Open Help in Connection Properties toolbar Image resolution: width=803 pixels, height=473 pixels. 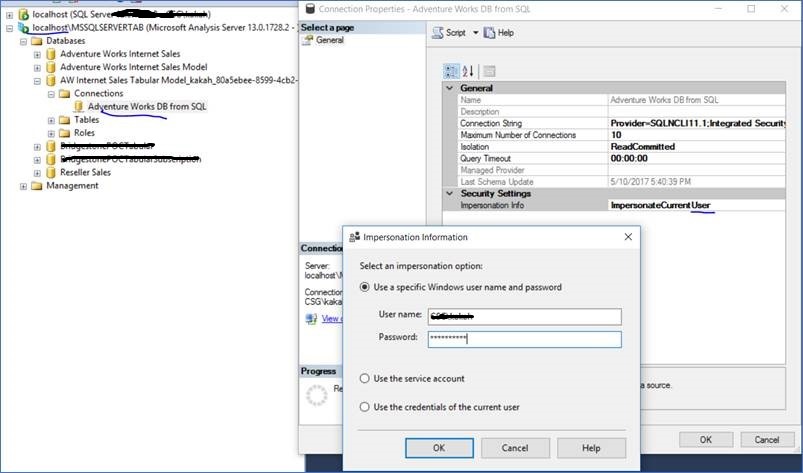(x=499, y=33)
